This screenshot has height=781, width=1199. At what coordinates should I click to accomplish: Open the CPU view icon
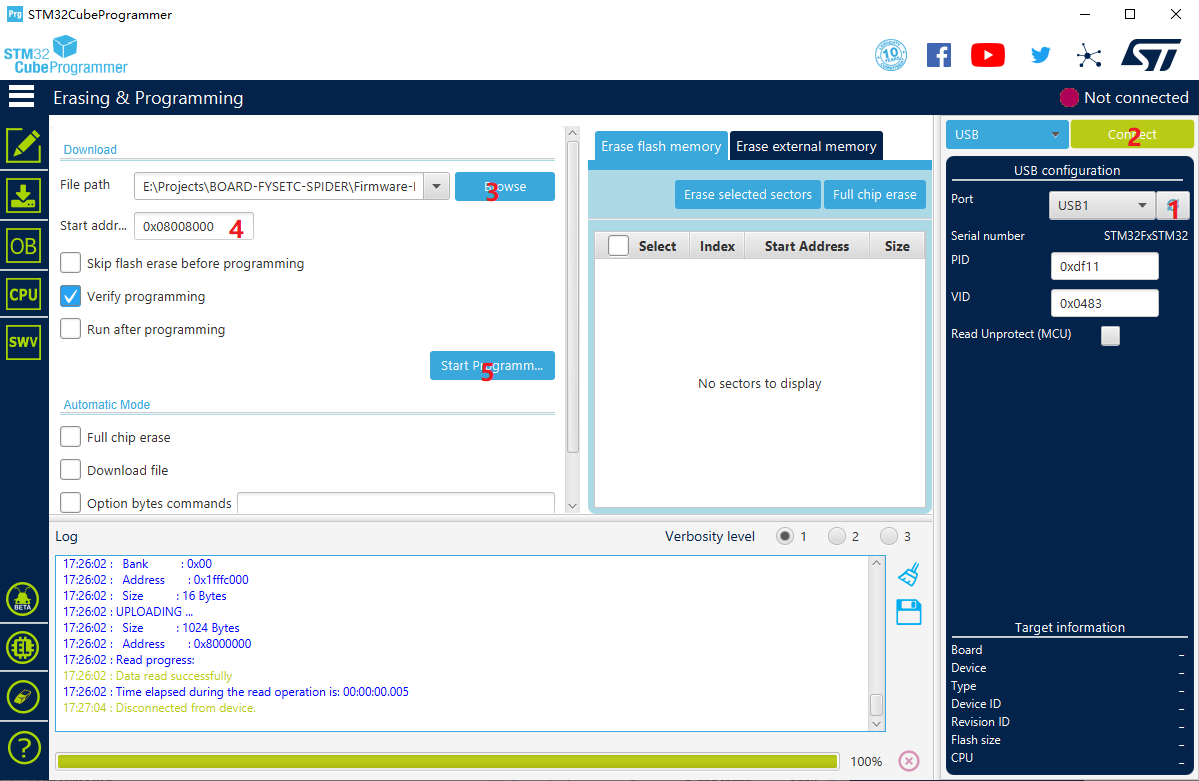pyautogui.click(x=24, y=295)
